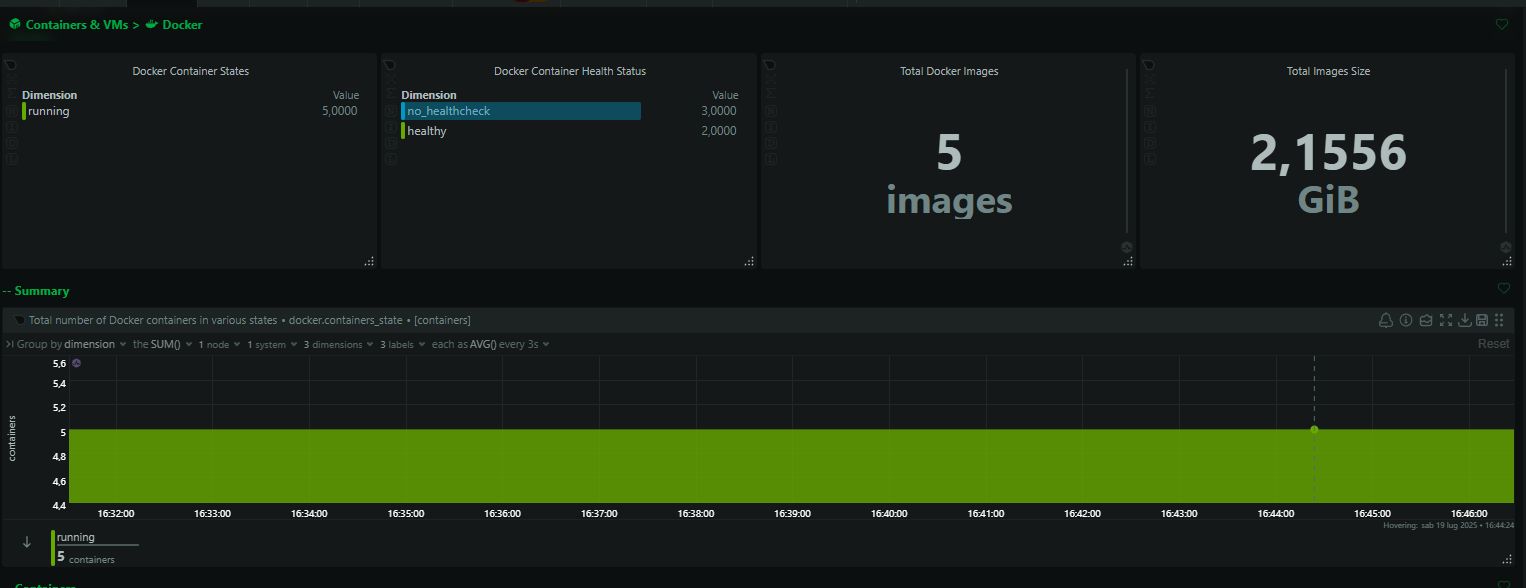1526x588 pixels.
Task: Click the Total Images Size card scrollbar
Action: [x=1507, y=150]
